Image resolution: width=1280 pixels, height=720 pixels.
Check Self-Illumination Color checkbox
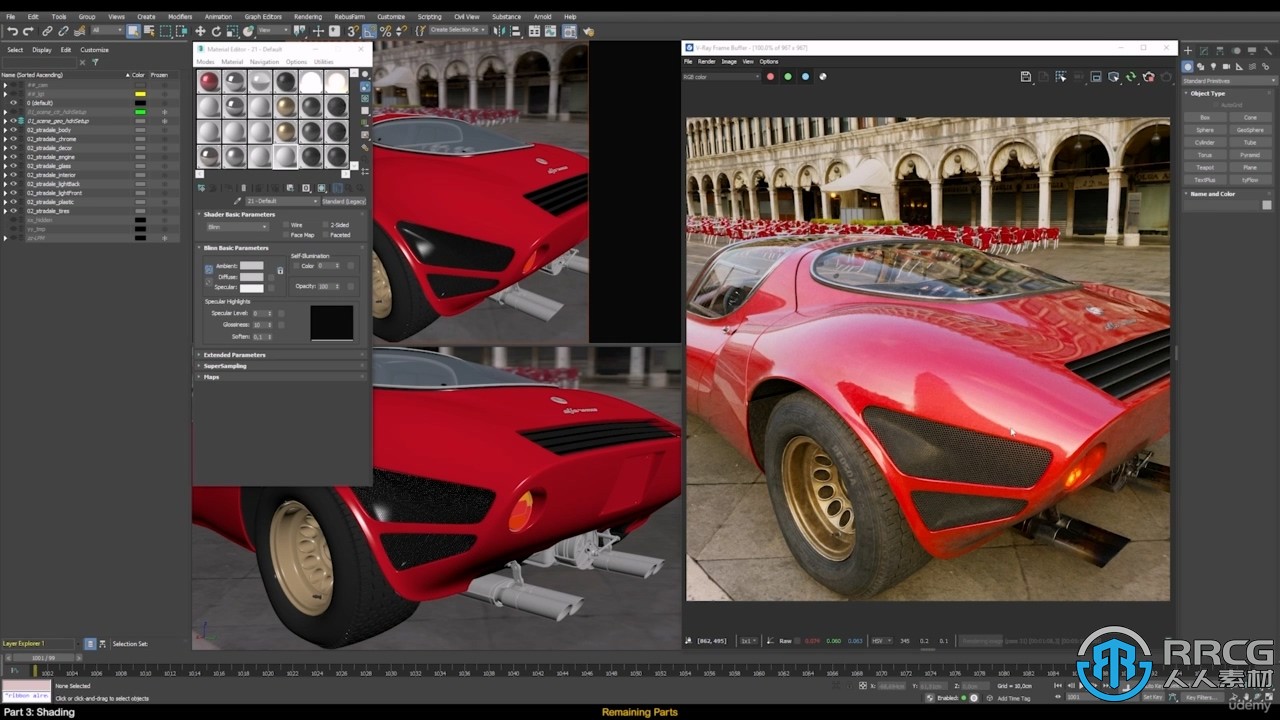[x=296, y=266]
